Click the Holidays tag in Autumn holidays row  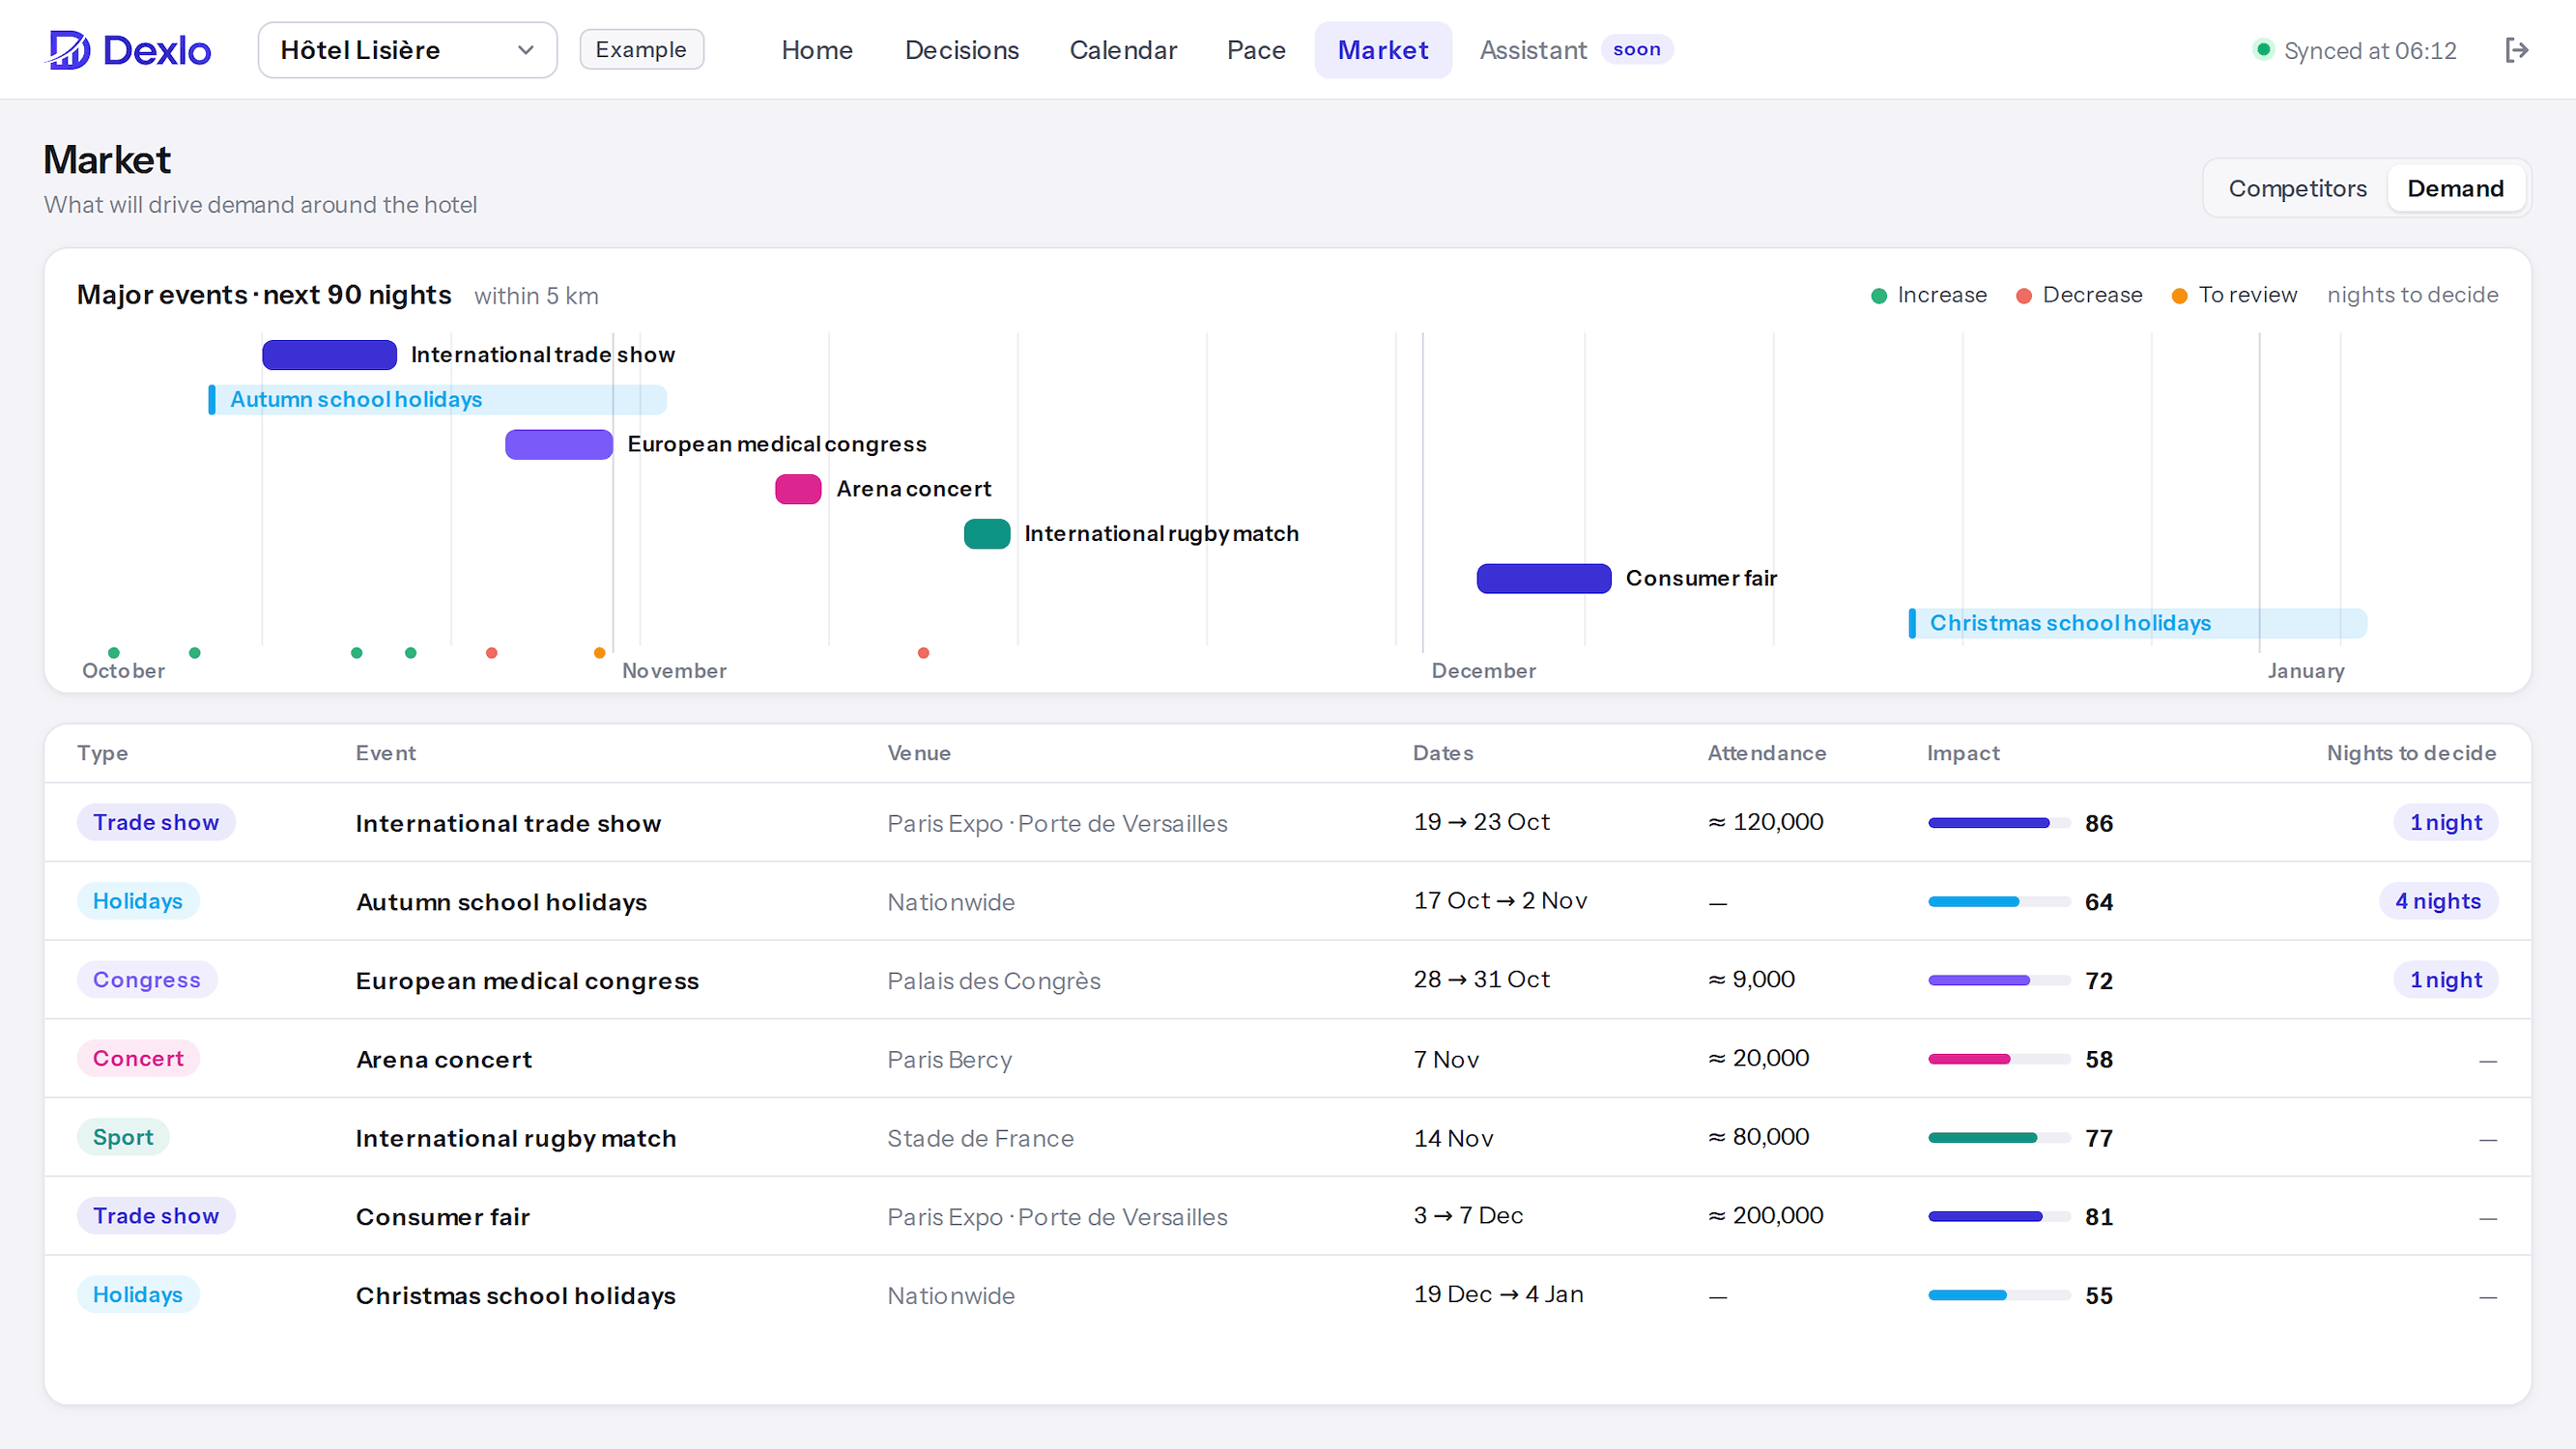pyautogui.click(x=138, y=901)
